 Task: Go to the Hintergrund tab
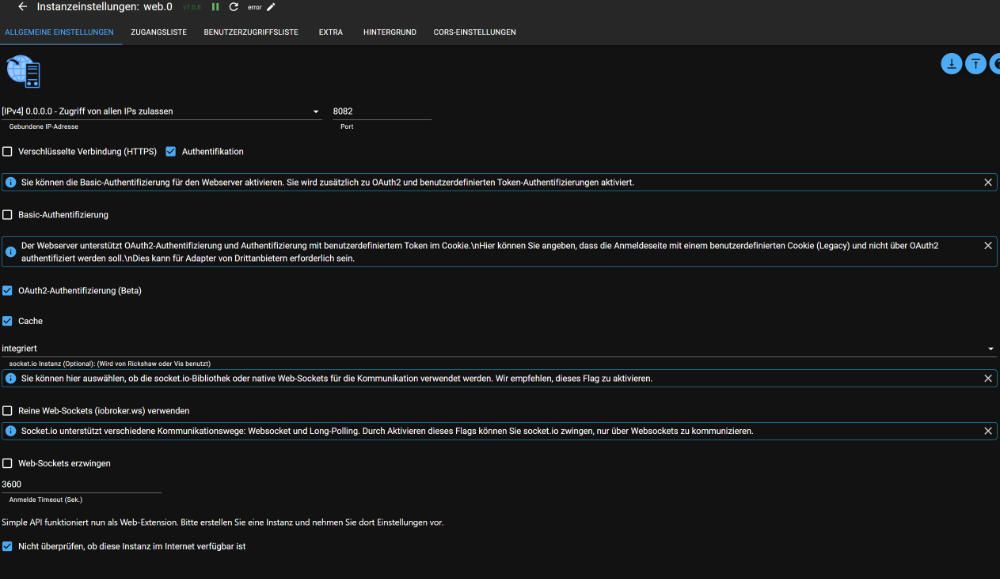[x=388, y=32]
